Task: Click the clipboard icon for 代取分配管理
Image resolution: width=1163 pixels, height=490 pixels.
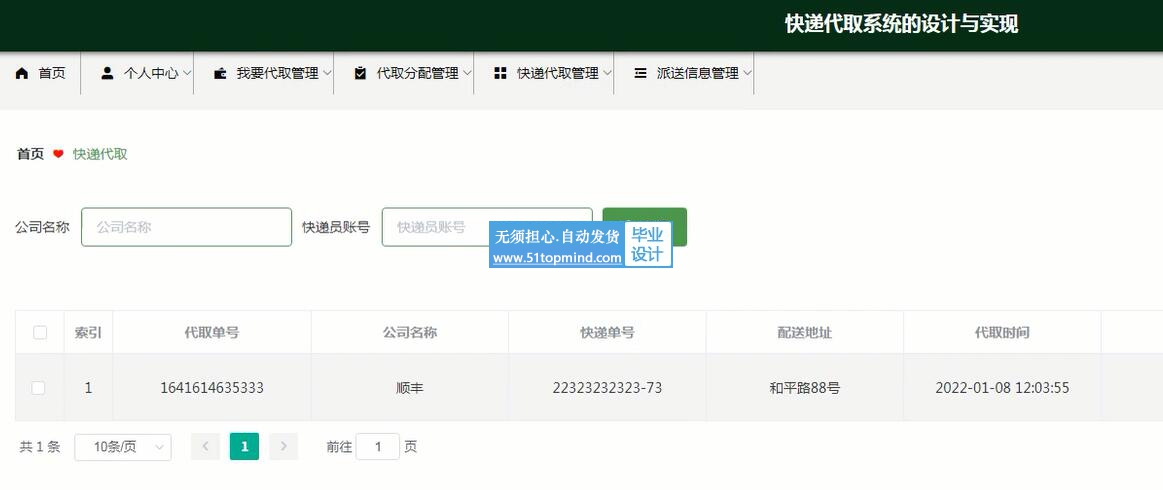Action: point(360,73)
